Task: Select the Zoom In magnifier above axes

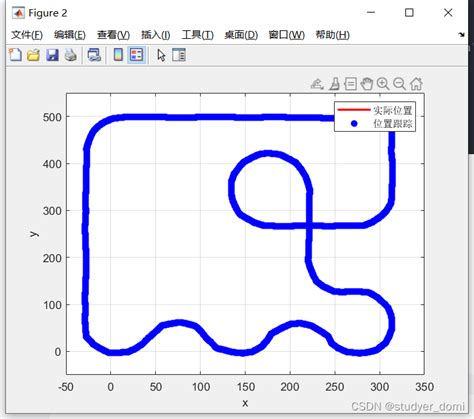Action: coord(383,84)
